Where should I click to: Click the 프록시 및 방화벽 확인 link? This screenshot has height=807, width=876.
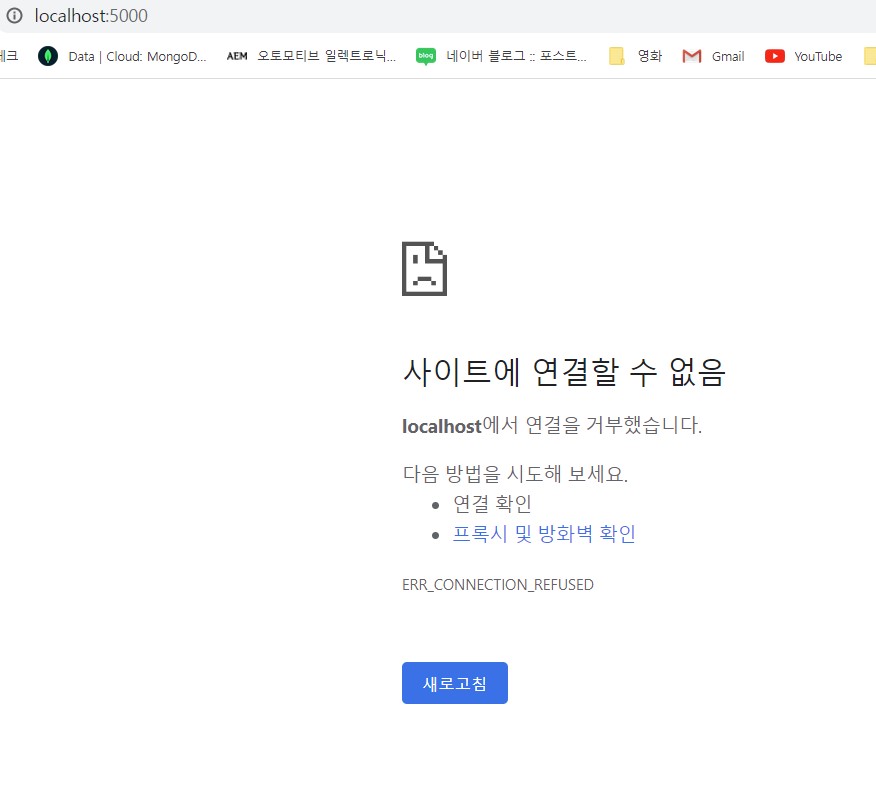pos(544,533)
